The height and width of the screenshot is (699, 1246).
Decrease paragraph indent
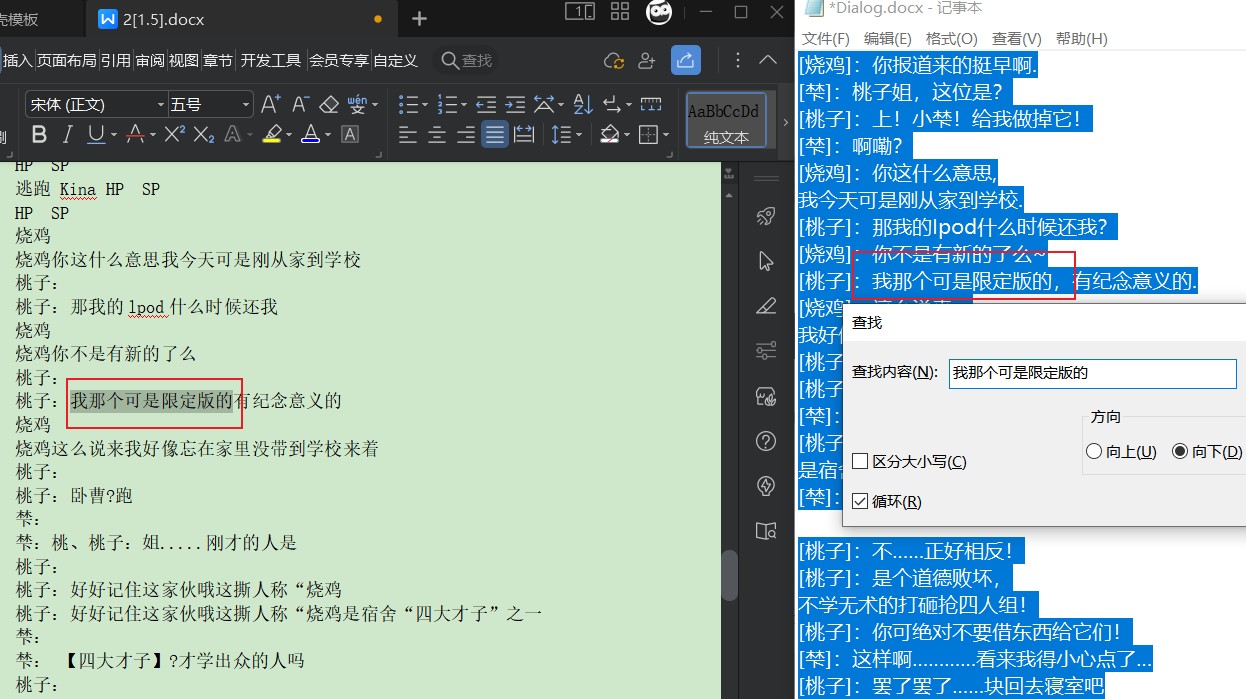click(485, 104)
